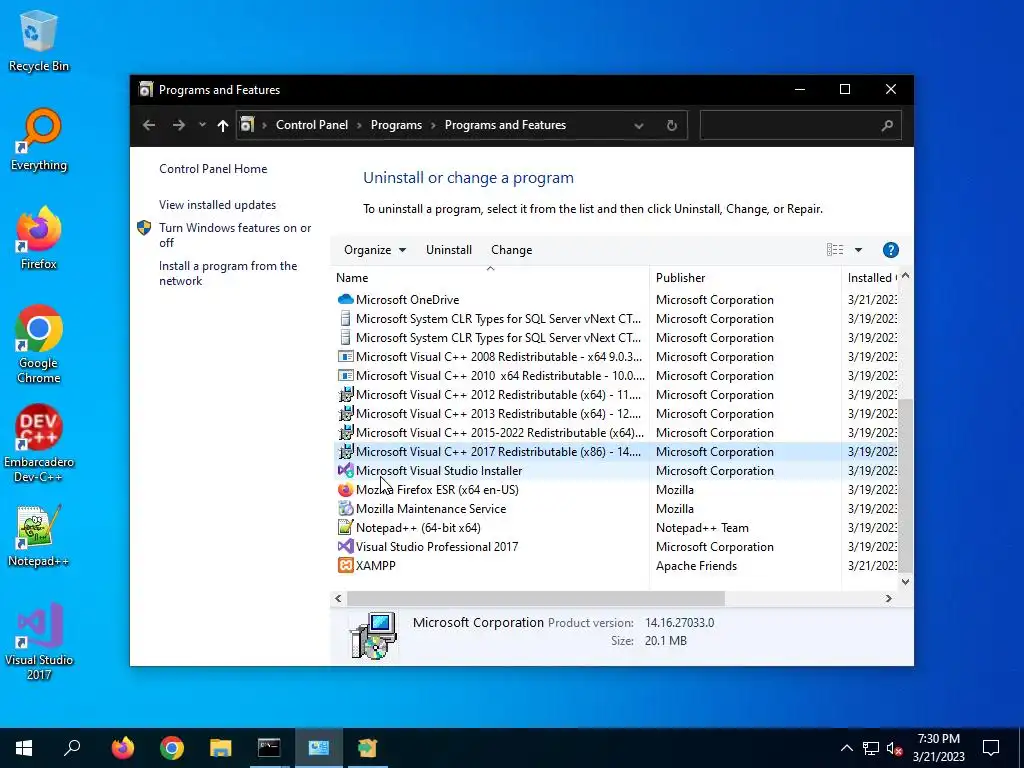Click the Control Panel breadcrumb
The height and width of the screenshot is (768, 1024).
[312, 125]
